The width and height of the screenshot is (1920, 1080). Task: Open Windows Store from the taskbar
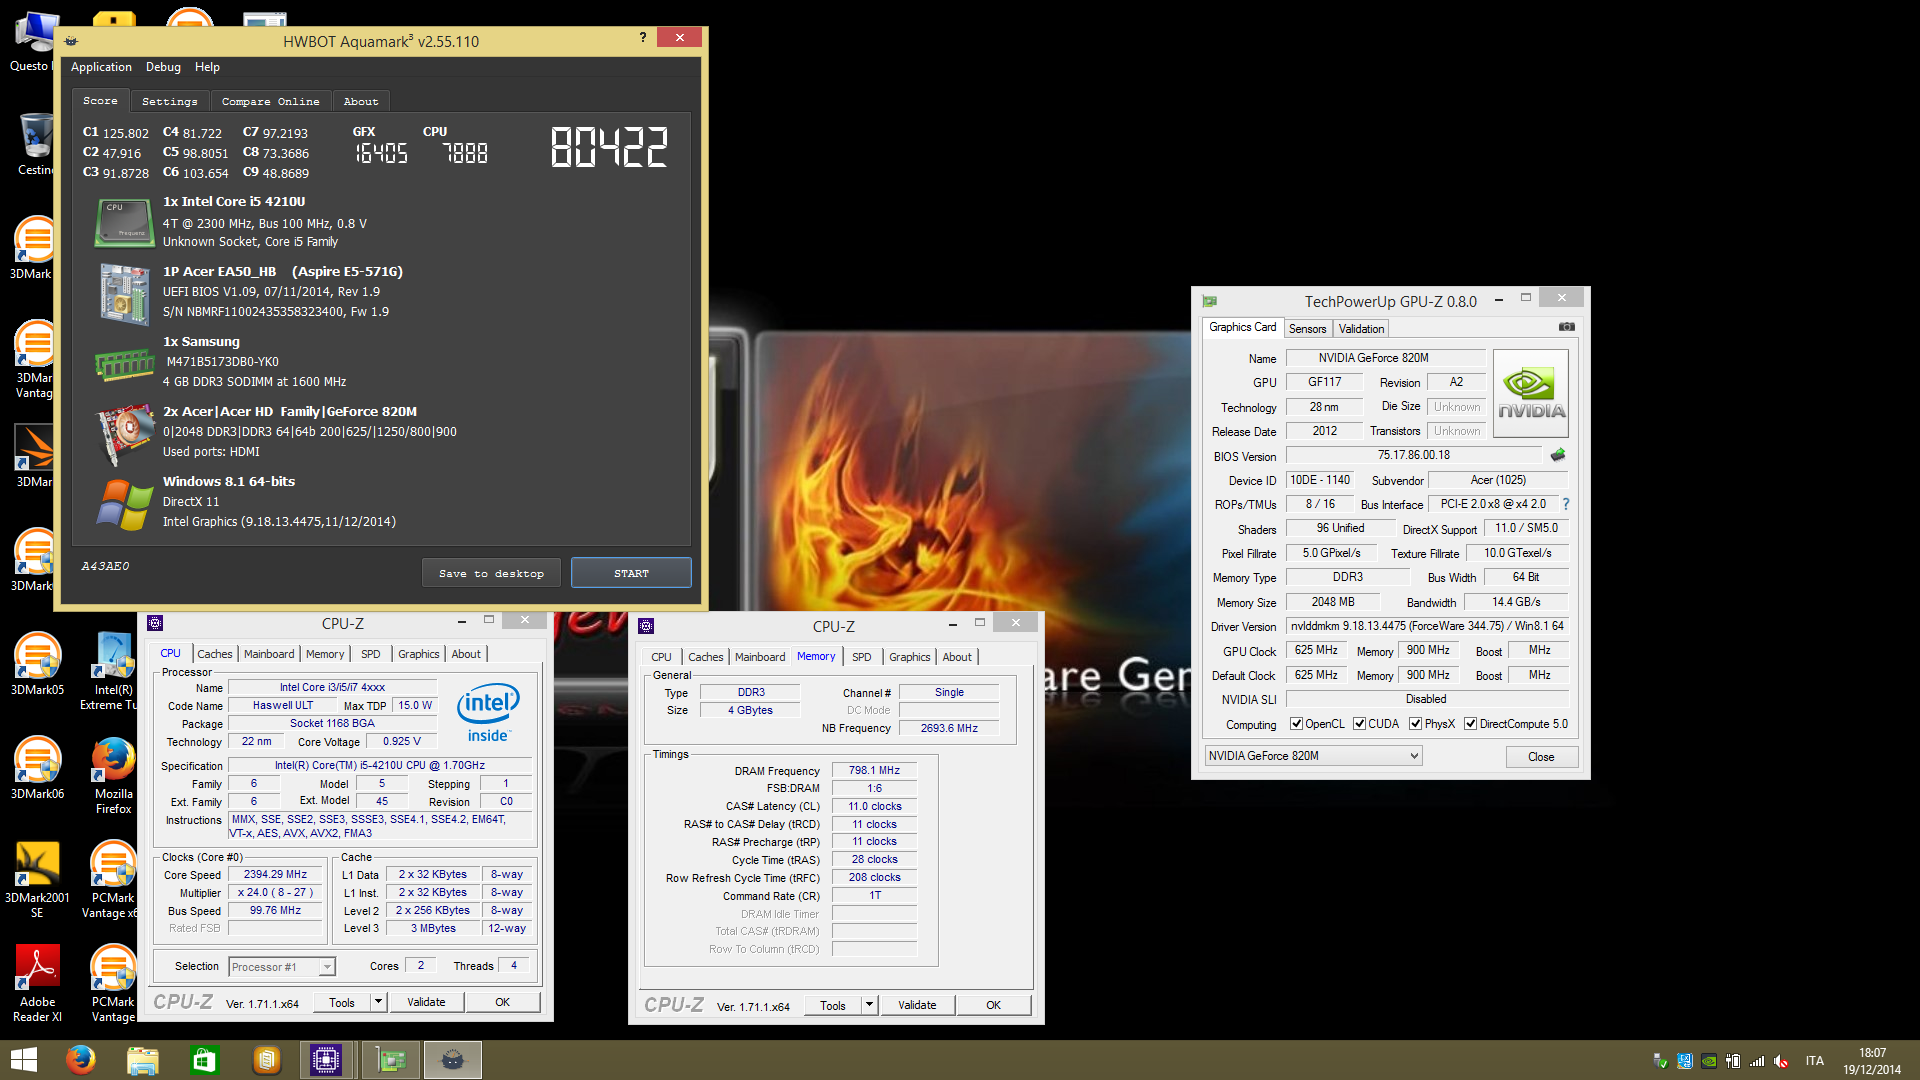point(204,1060)
